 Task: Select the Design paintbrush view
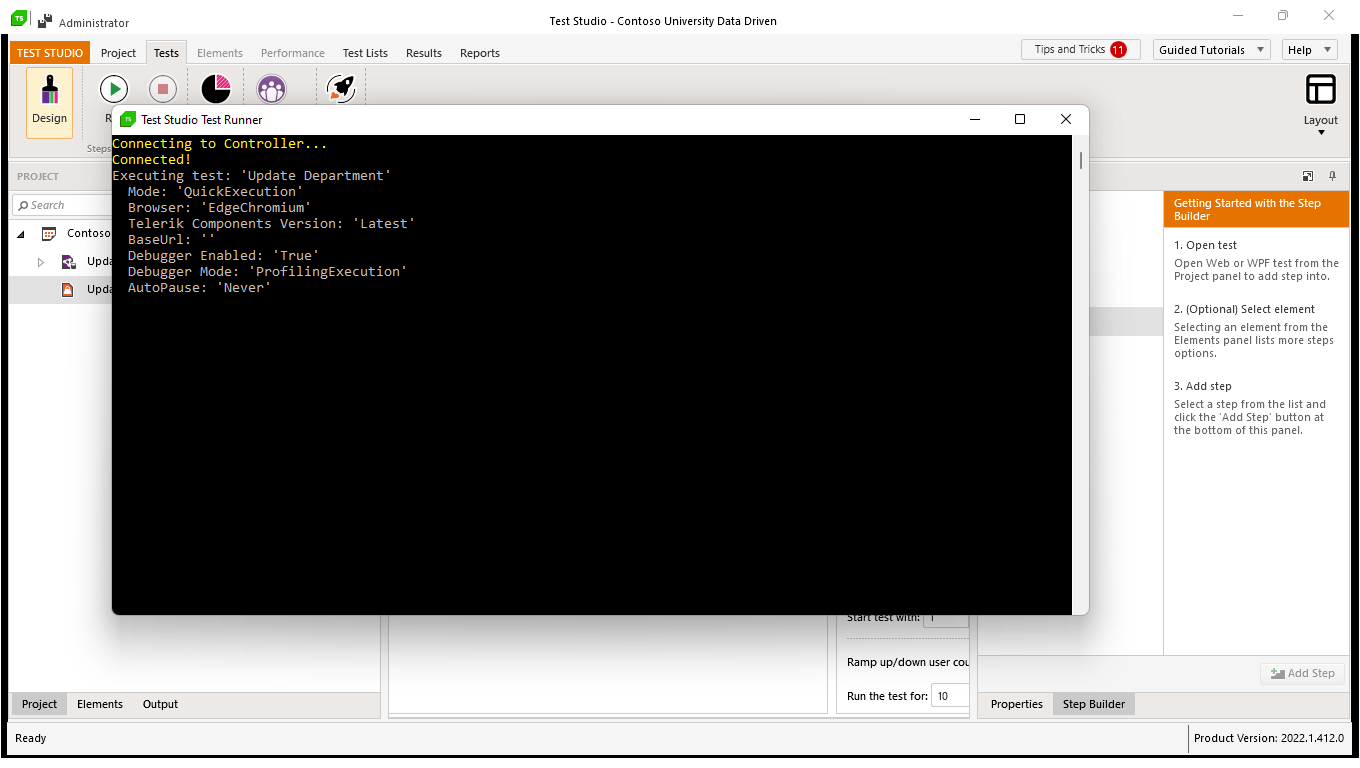(49, 103)
